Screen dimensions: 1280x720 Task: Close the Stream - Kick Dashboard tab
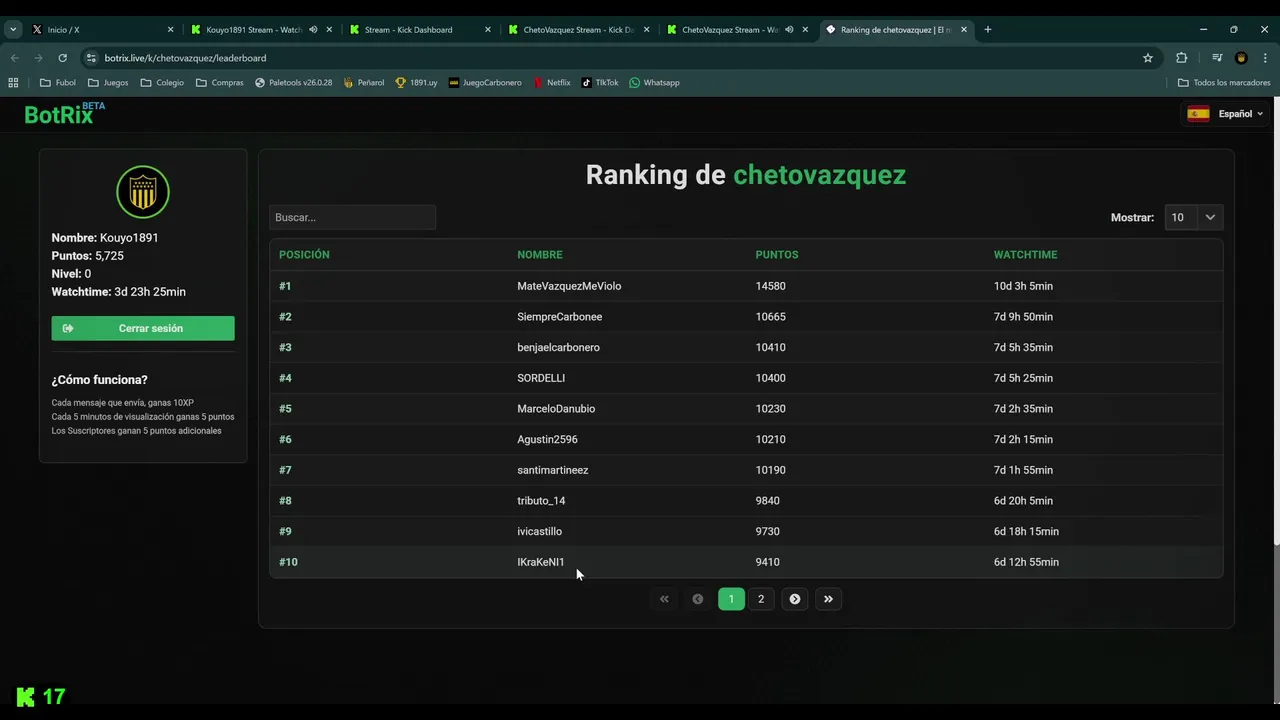[488, 30]
